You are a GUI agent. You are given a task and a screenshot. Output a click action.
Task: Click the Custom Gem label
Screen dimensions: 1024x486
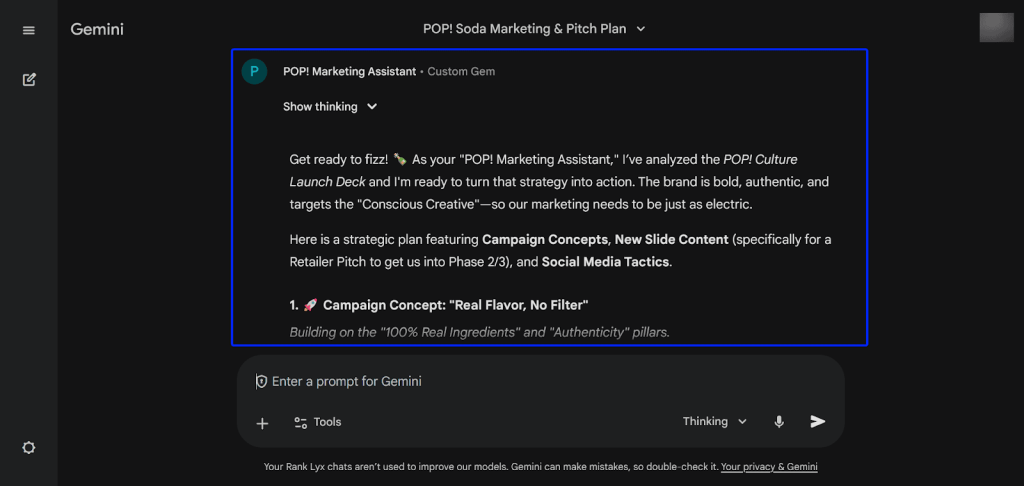point(461,72)
